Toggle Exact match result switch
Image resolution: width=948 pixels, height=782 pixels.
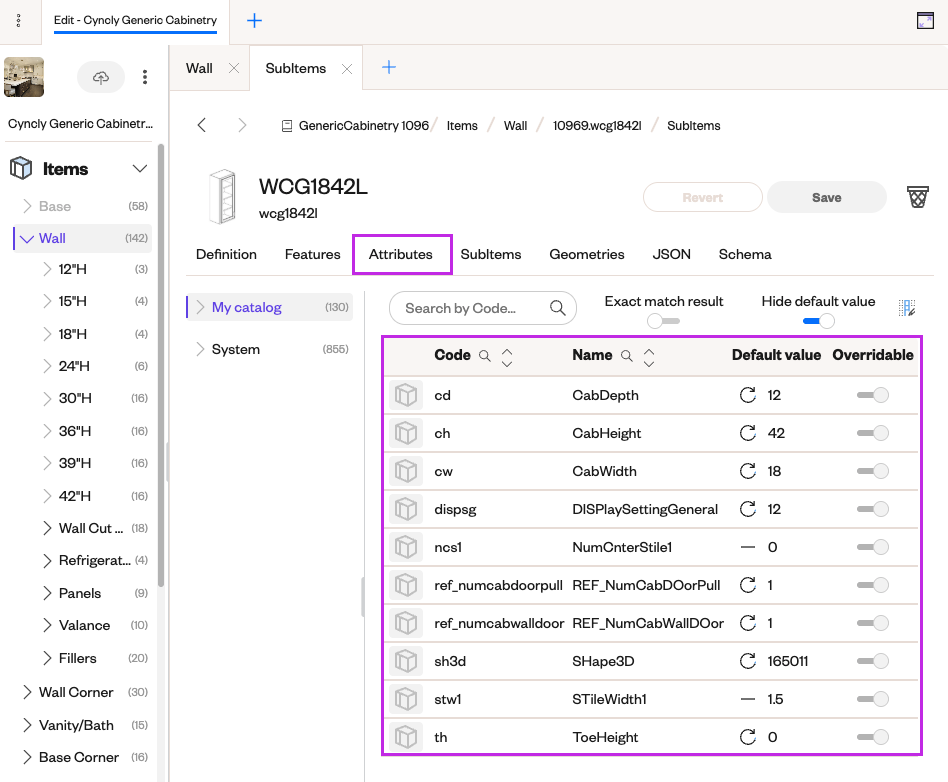(663, 321)
